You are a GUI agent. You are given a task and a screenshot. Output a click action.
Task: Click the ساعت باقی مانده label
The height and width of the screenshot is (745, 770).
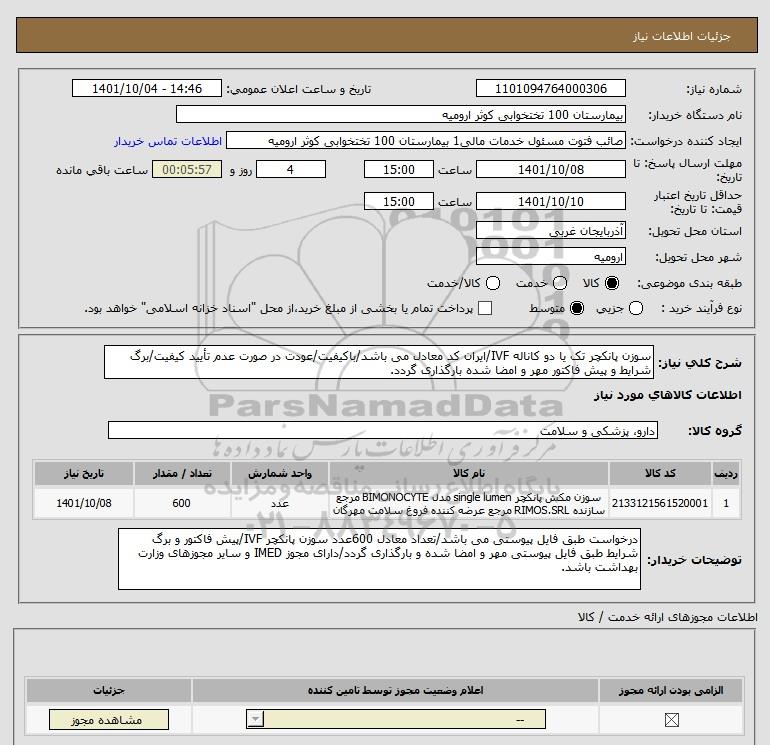pos(102,170)
